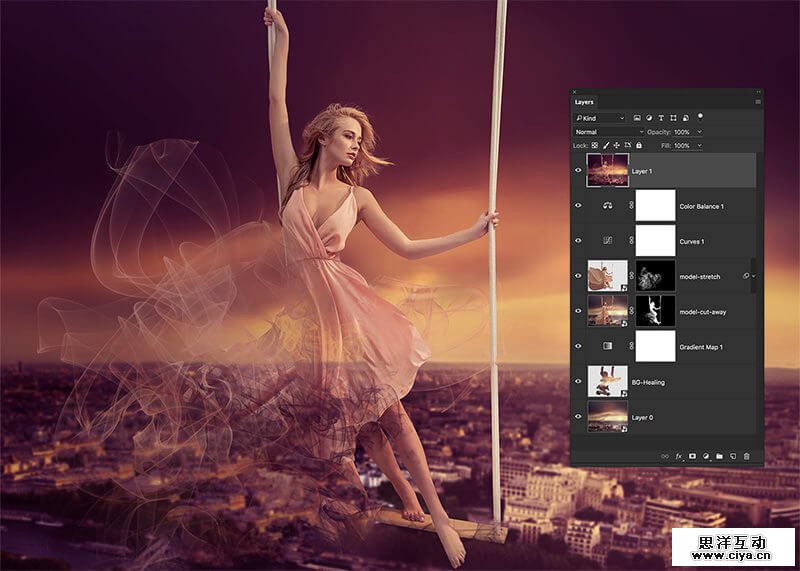800x571 pixels.
Task: Hide the Layer 1 layer
Action: tap(578, 171)
